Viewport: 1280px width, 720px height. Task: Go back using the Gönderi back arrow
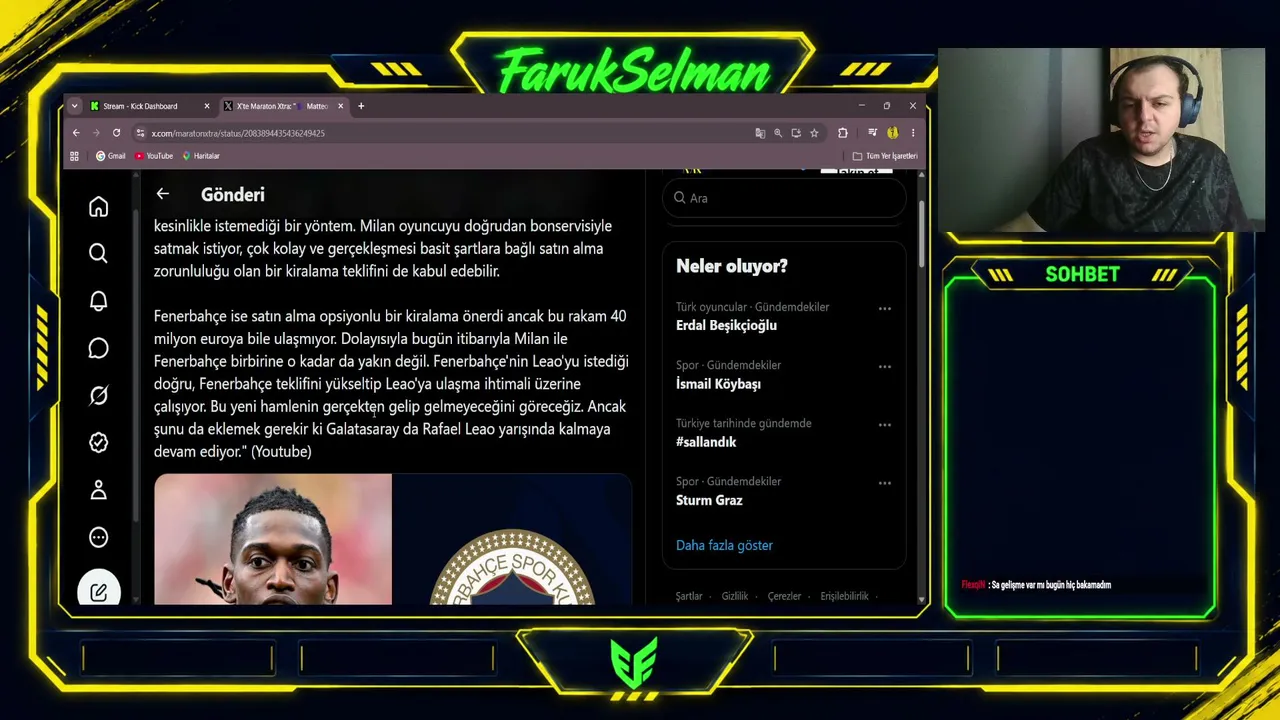163,194
